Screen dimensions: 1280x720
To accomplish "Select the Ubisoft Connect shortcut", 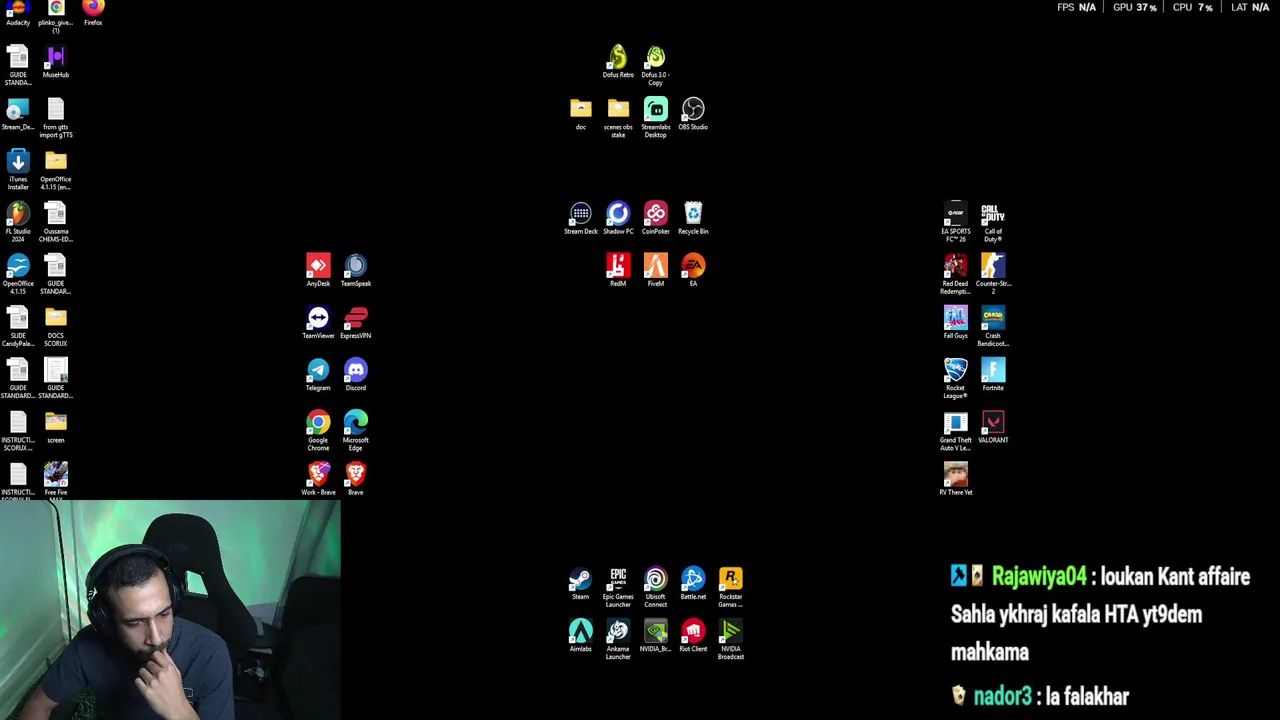I will click(655, 588).
